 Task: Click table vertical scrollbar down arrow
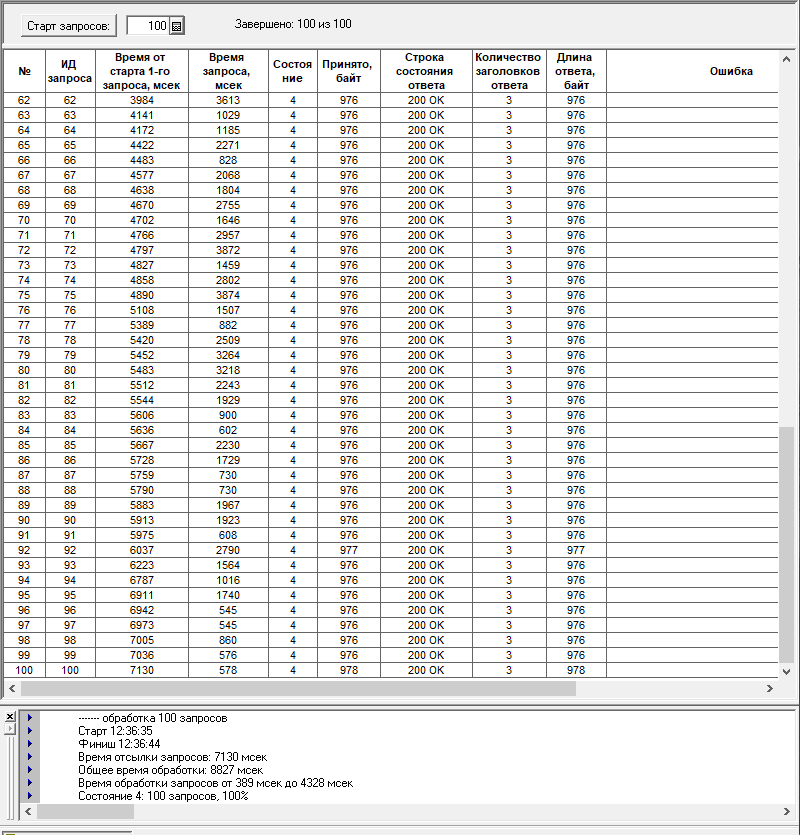[786, 672]
